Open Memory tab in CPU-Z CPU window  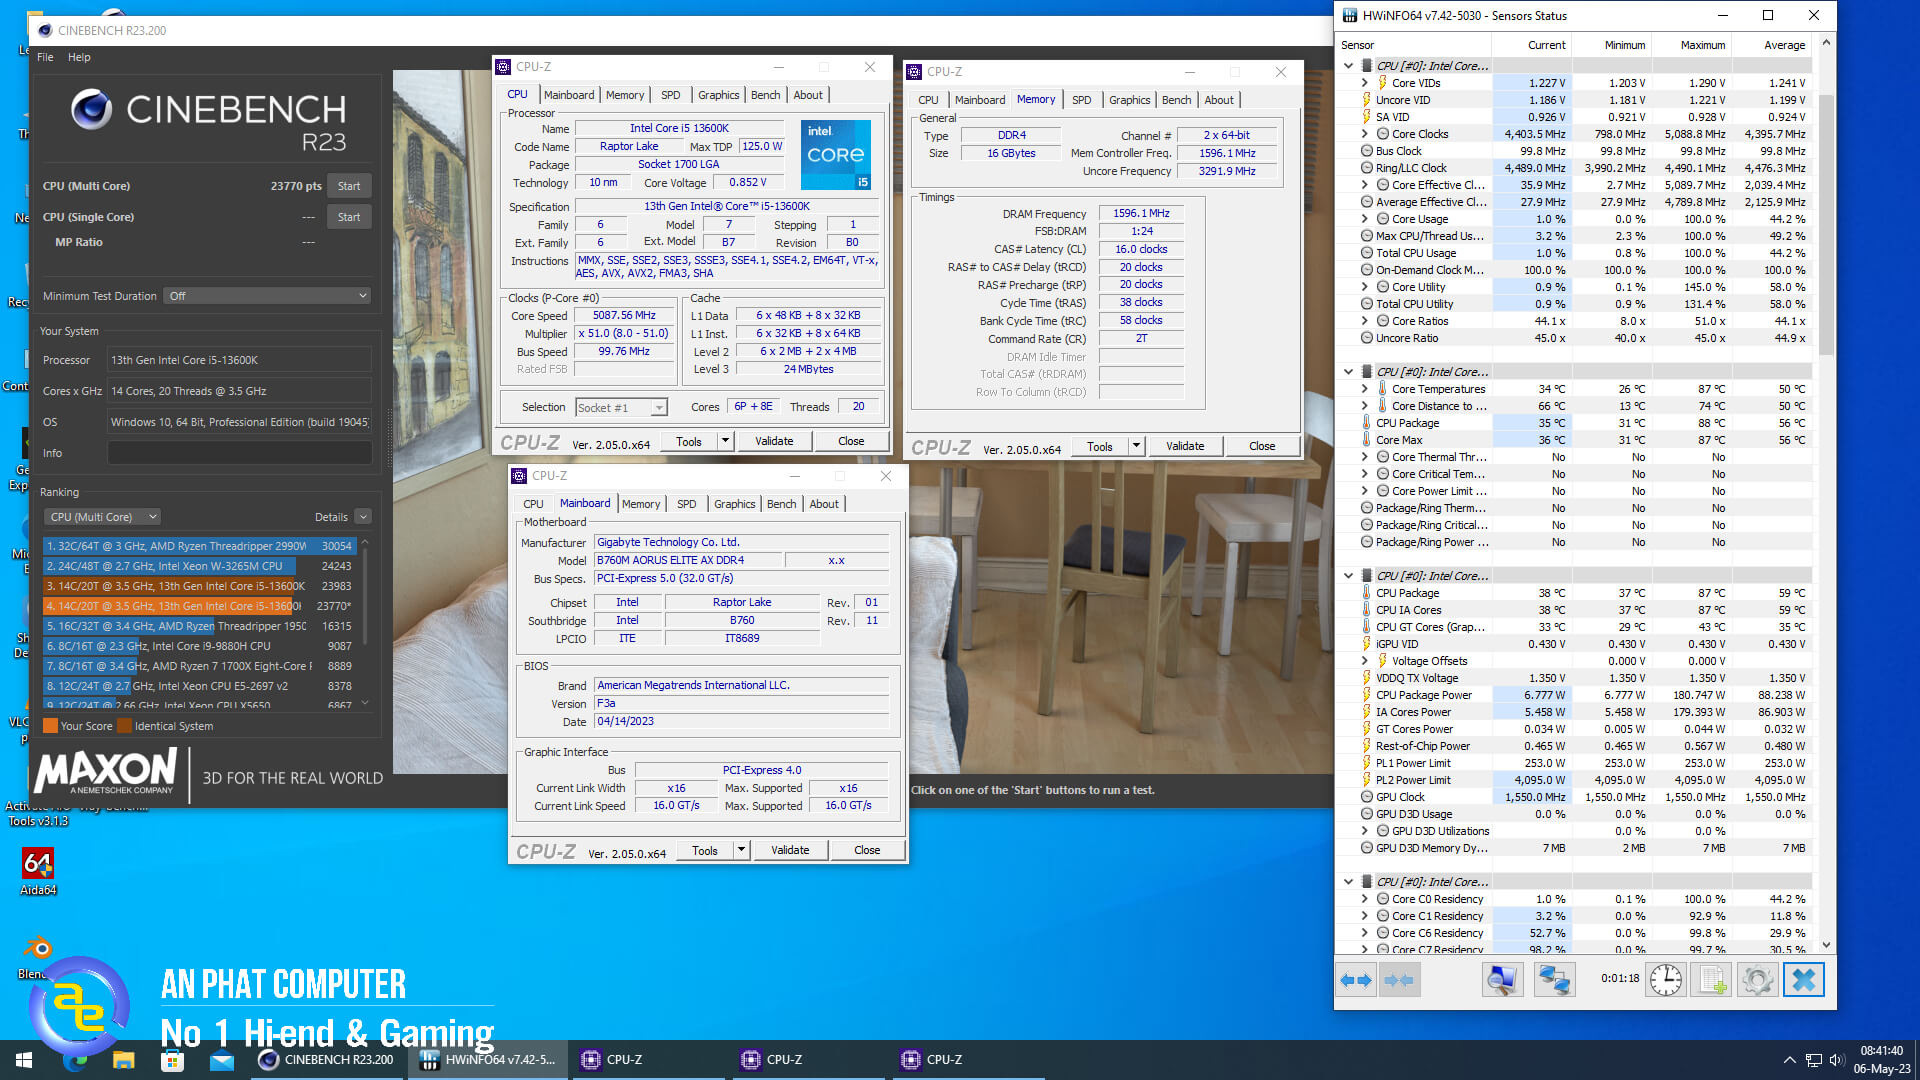click(625, 95)
